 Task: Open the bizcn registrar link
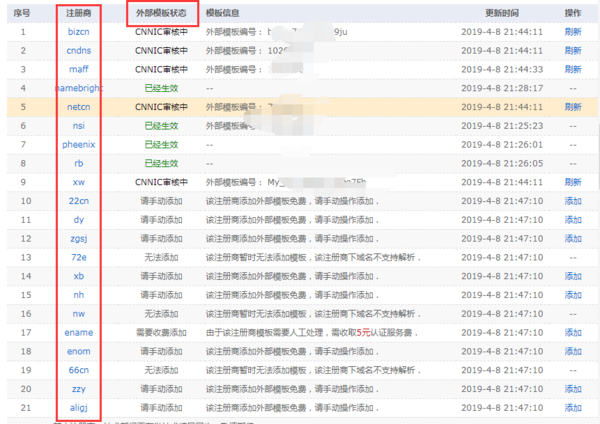point(78,32)
